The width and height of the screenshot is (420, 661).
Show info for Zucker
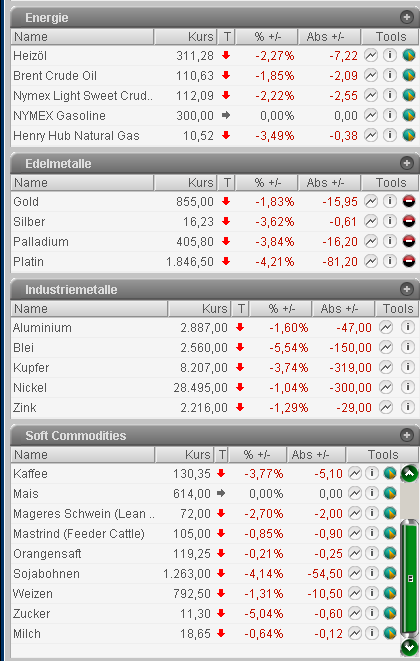pos(372,613)
